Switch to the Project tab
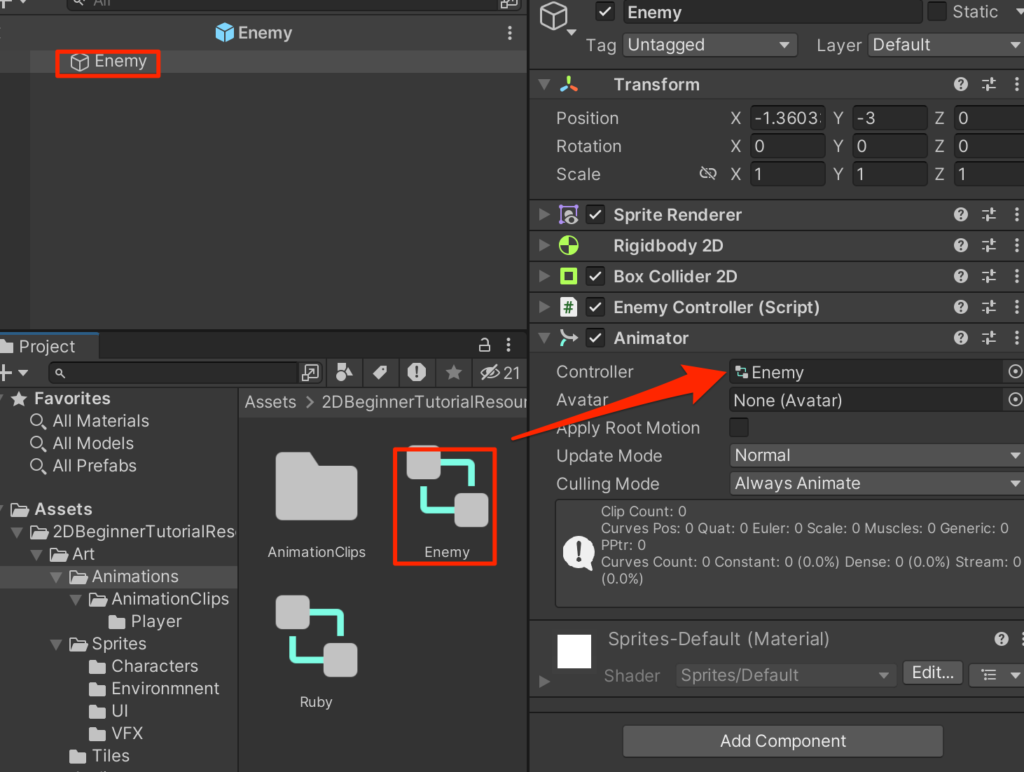 tap(48, 346)
